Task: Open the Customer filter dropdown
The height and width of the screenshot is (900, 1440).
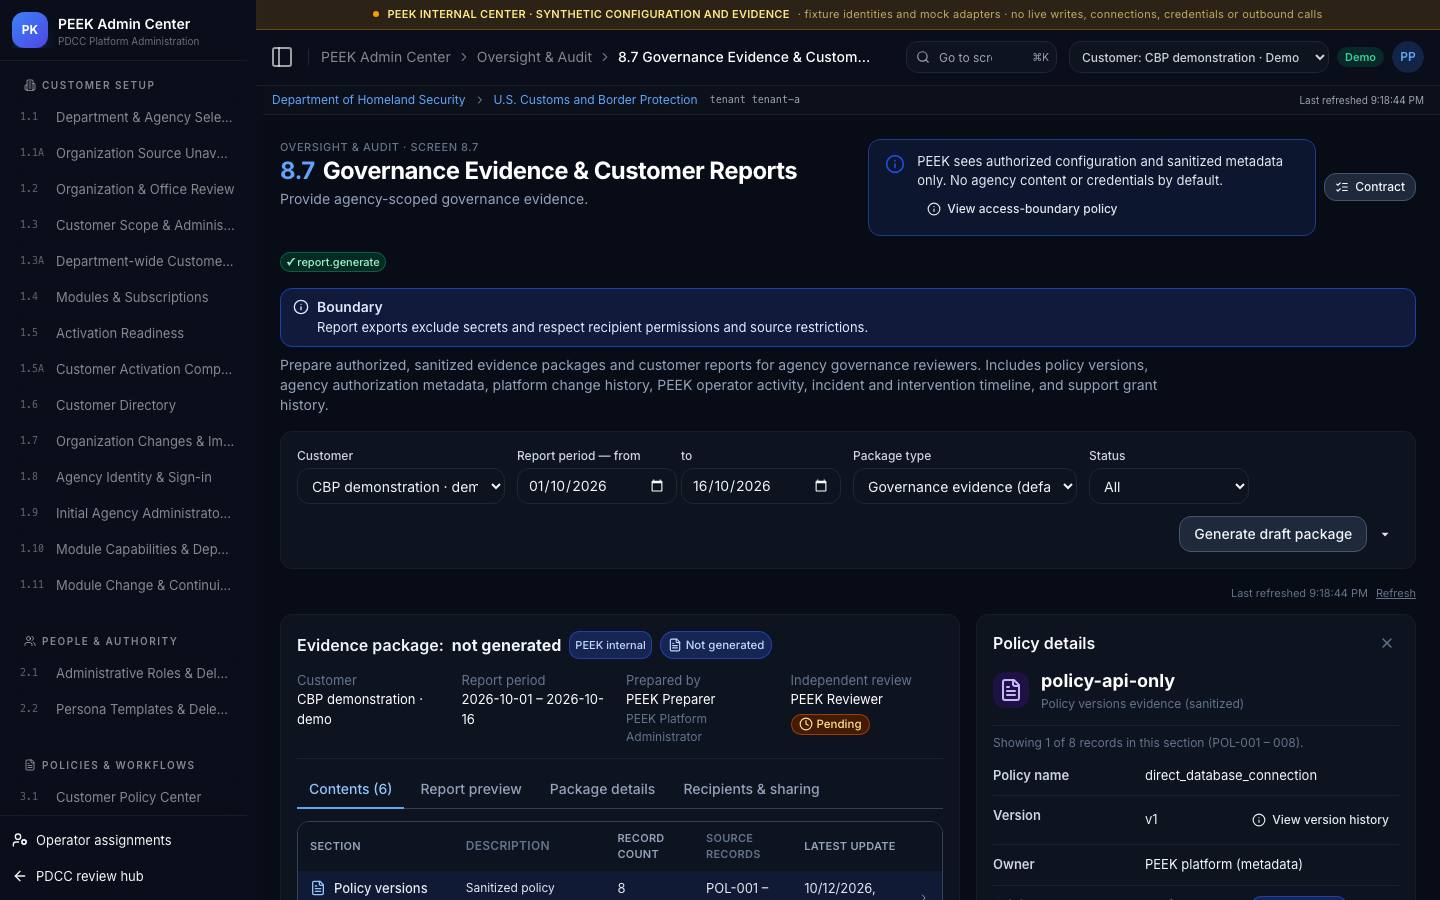Action: click(x=401, y=486)
